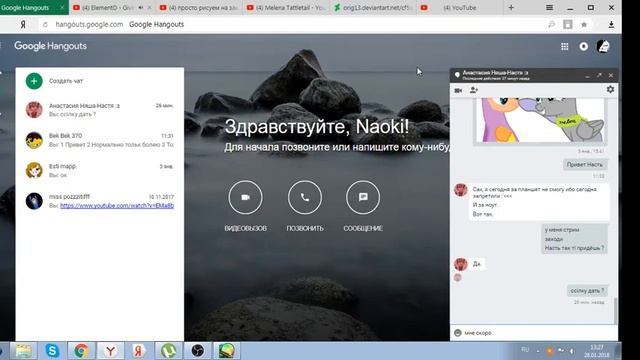Screen dimensions: 640x360
Task: Open the message circle icon
Action: tap(363, 197)
